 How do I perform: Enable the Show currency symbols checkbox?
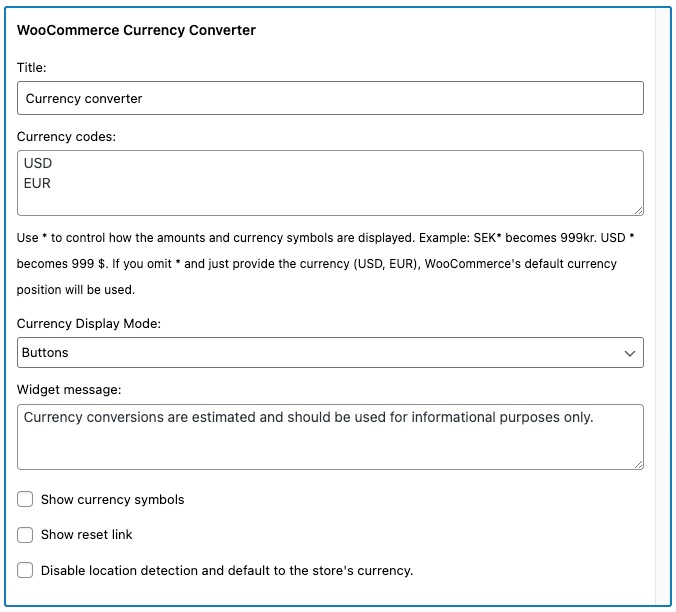coord(25,499)
